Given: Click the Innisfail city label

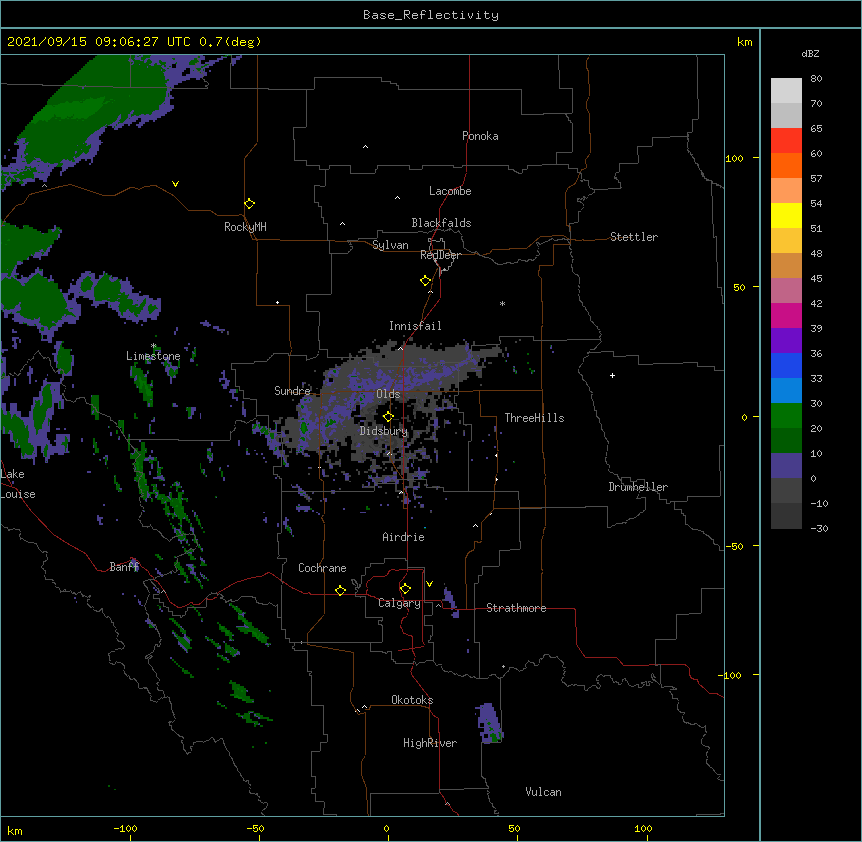Looking at the screenshot, I should click(x=415, y=326).
